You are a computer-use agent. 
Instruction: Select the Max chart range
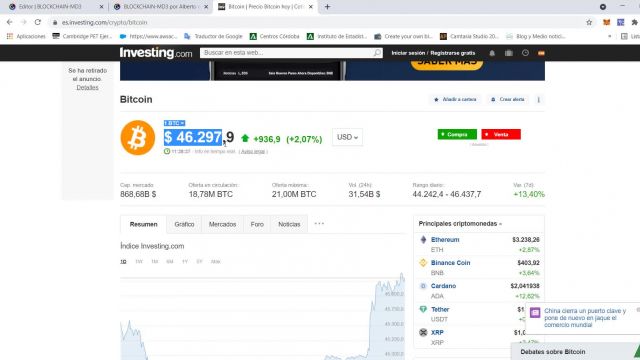coord(216,262)
